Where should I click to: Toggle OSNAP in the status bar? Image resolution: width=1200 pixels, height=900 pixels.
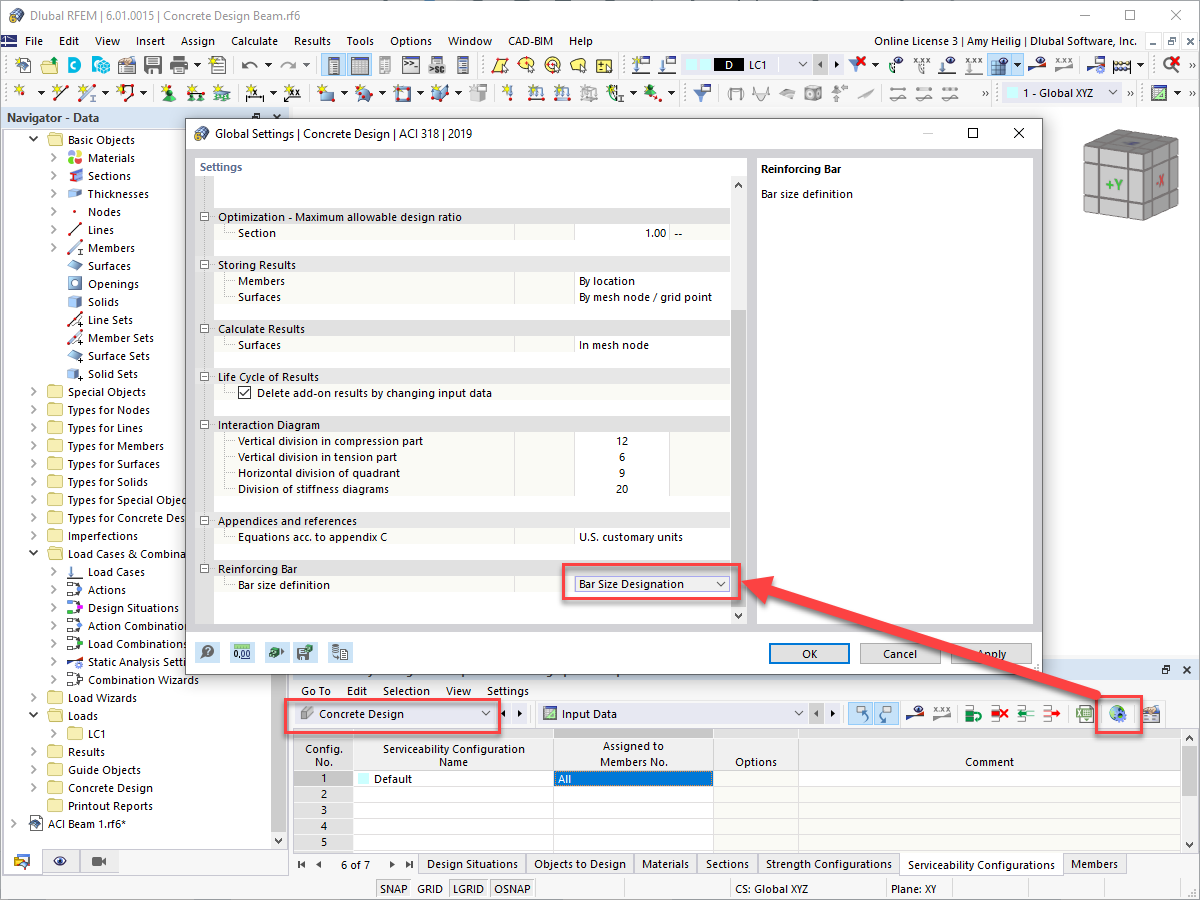coord(512,888)
